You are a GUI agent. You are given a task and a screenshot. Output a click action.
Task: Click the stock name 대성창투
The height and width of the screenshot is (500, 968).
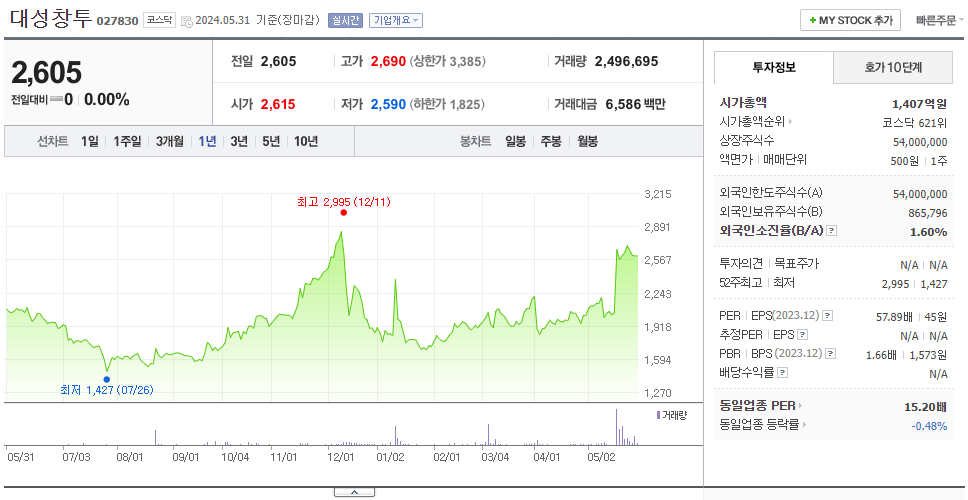[51, 18]
